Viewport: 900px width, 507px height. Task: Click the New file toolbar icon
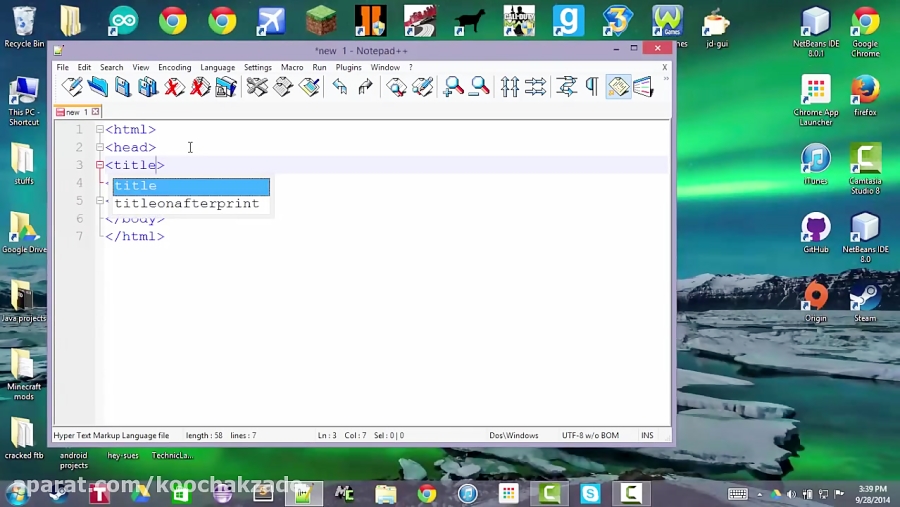pyautogui.click(x=71, y=88)
